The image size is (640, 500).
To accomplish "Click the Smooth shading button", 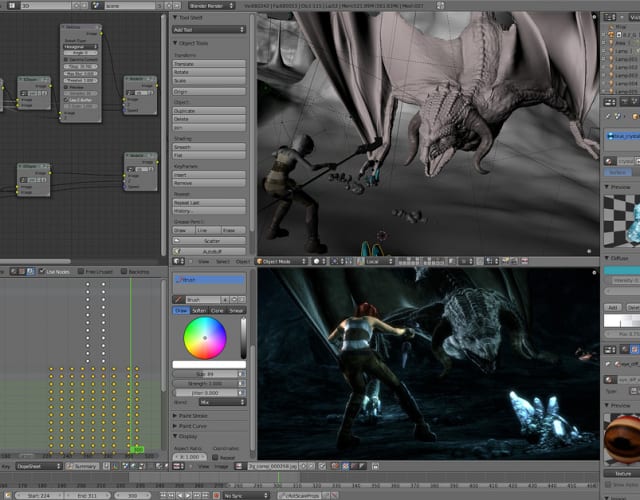I will (209, 147).
